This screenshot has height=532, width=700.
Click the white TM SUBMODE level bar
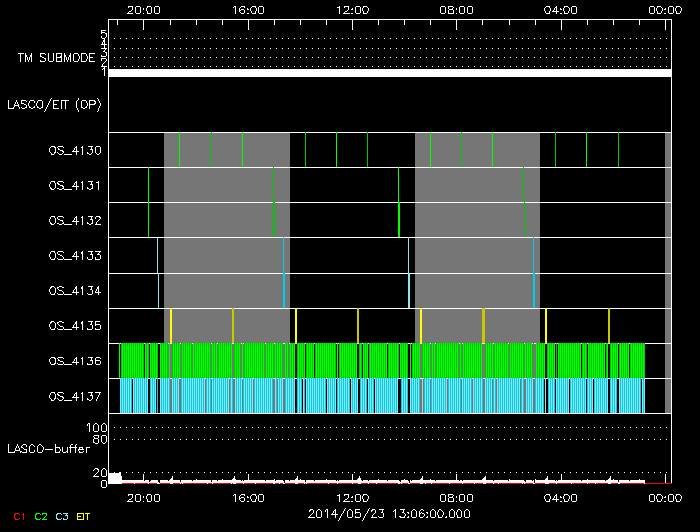[388, 73]
